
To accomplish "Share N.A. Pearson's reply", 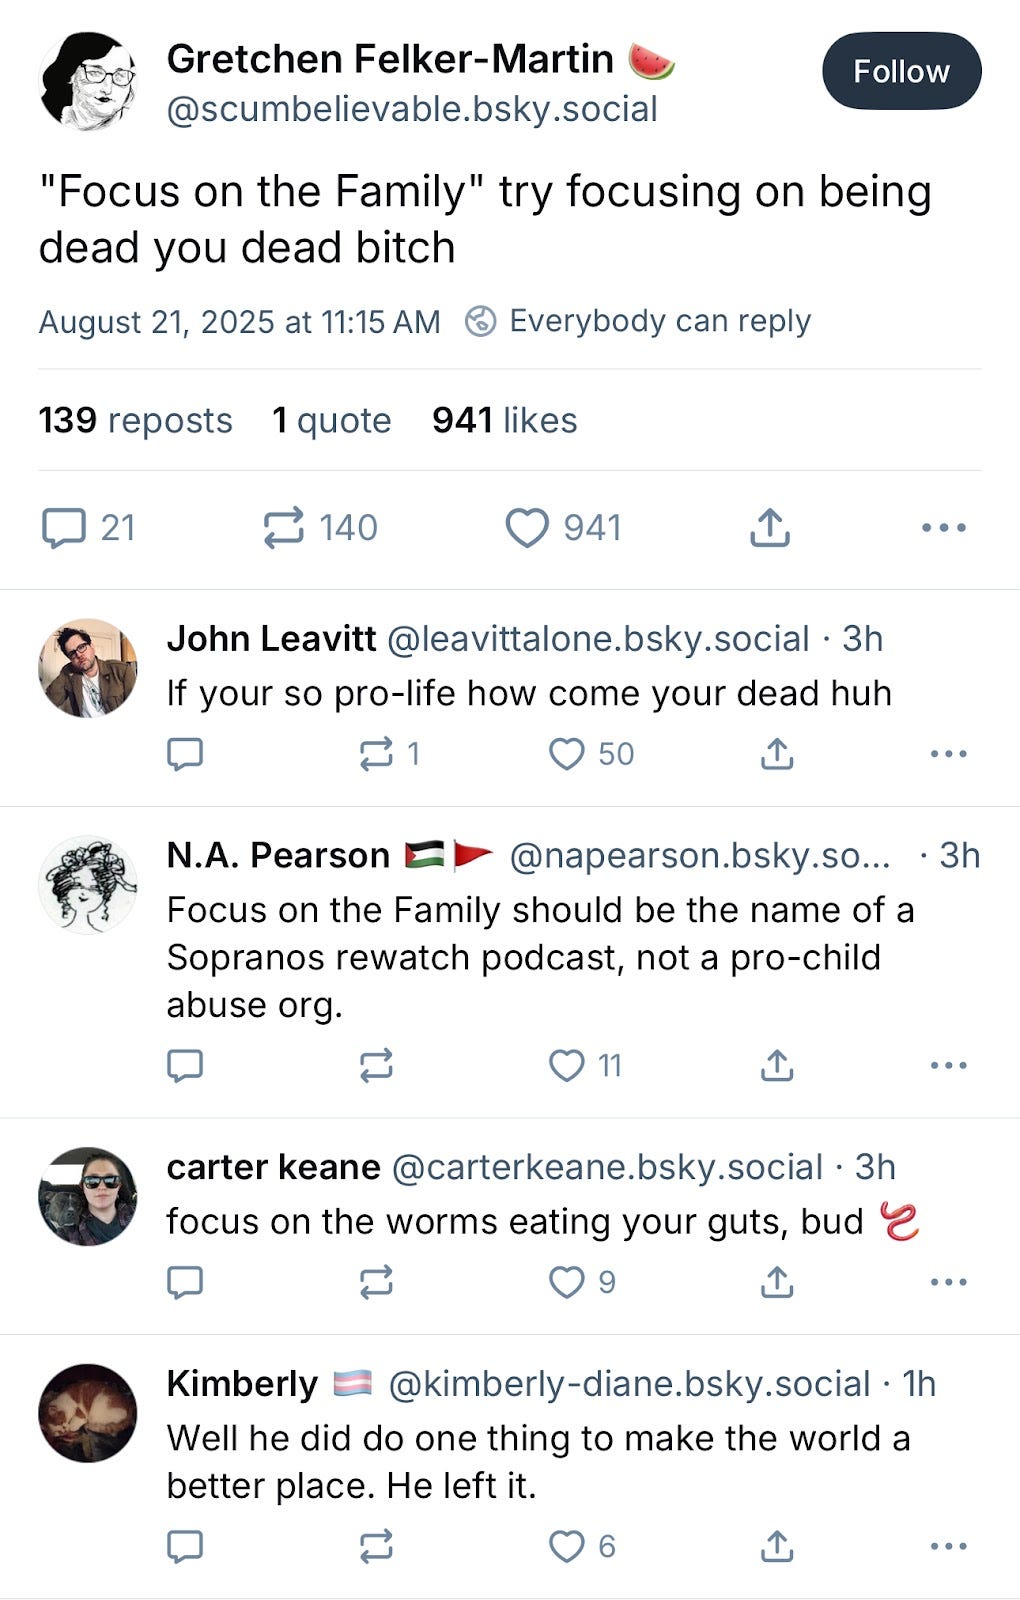I will [776, 1065].
